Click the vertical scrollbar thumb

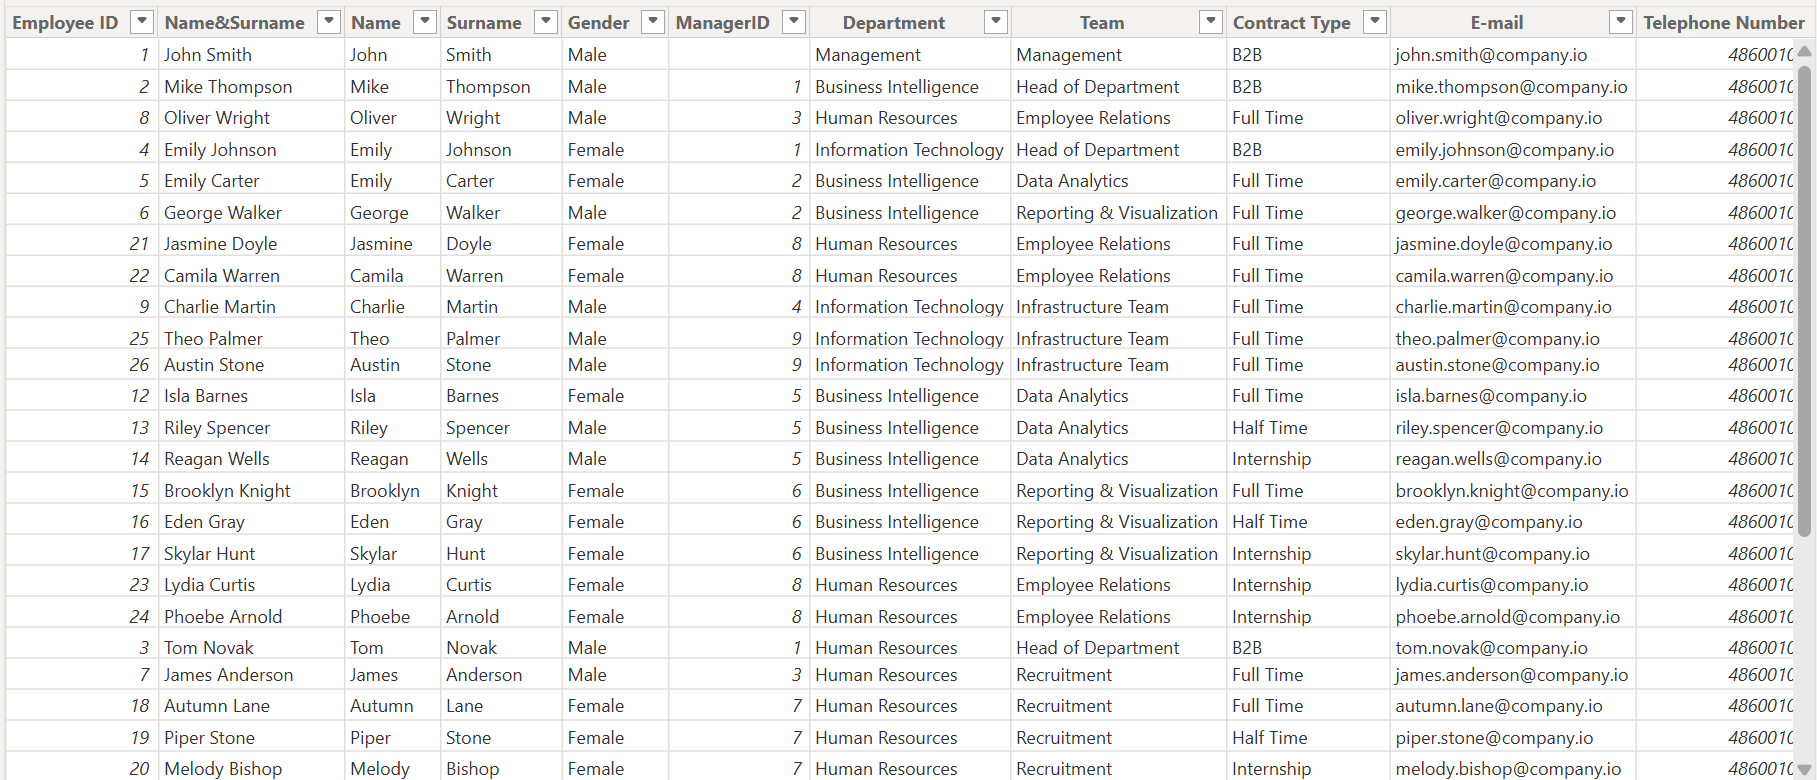tap(1805, 302)
